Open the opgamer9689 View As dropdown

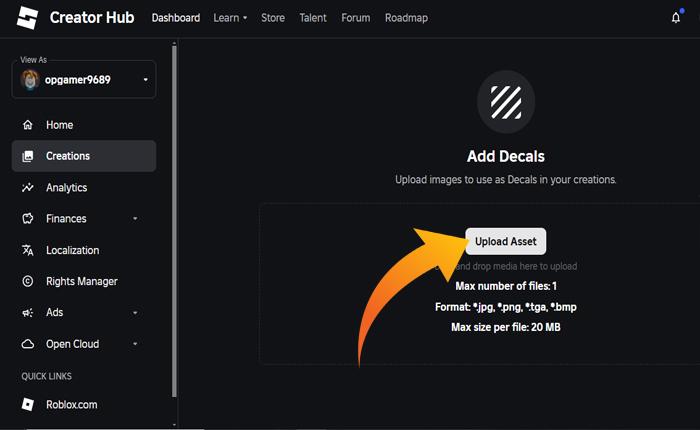coord(84,79)
